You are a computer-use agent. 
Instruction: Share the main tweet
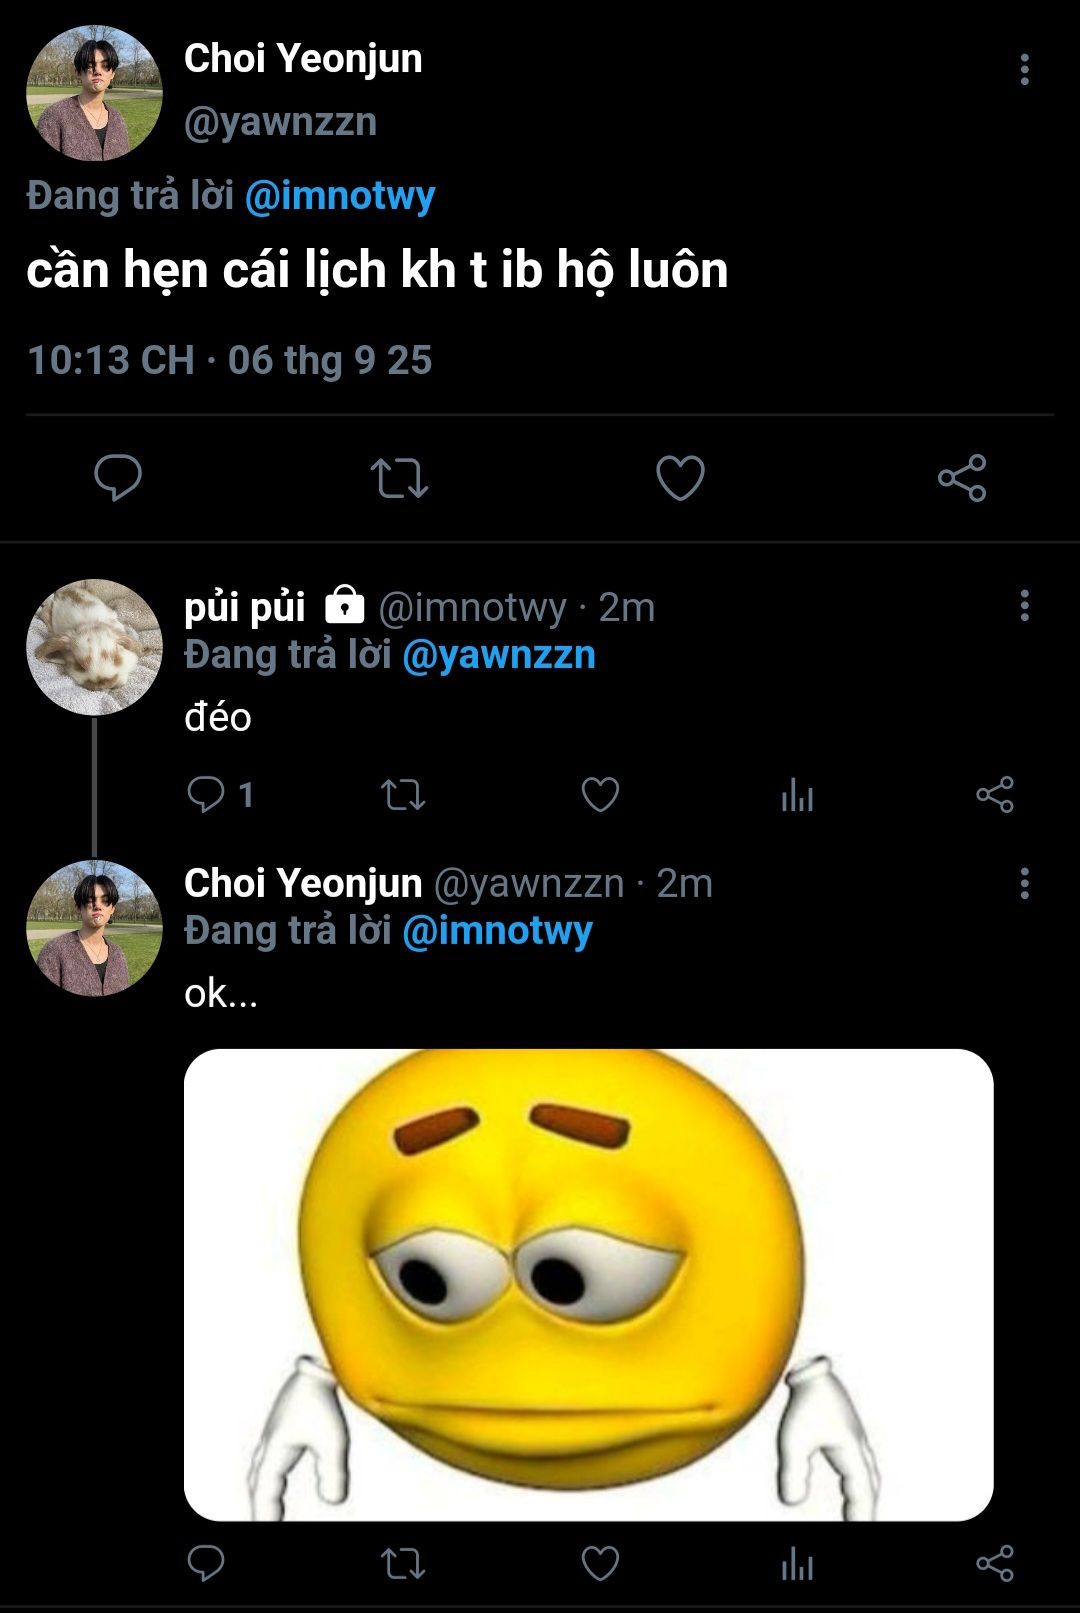[x=962, y=478]
